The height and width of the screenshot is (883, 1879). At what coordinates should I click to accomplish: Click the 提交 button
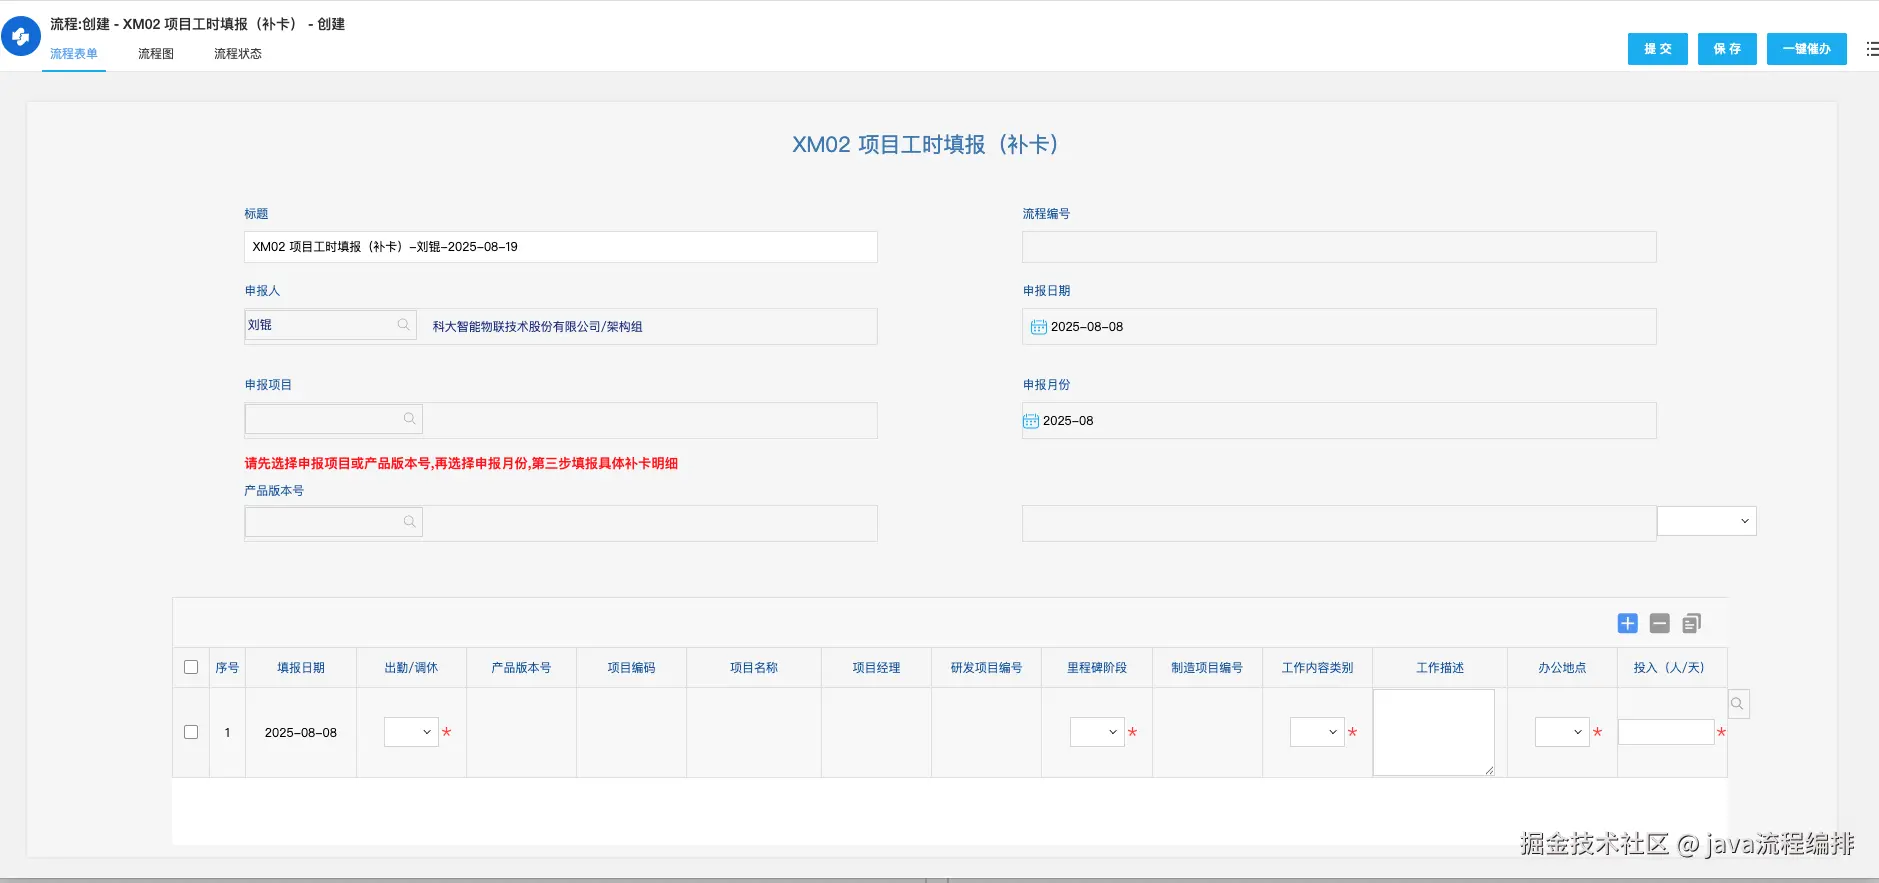tap(1657, 49)
